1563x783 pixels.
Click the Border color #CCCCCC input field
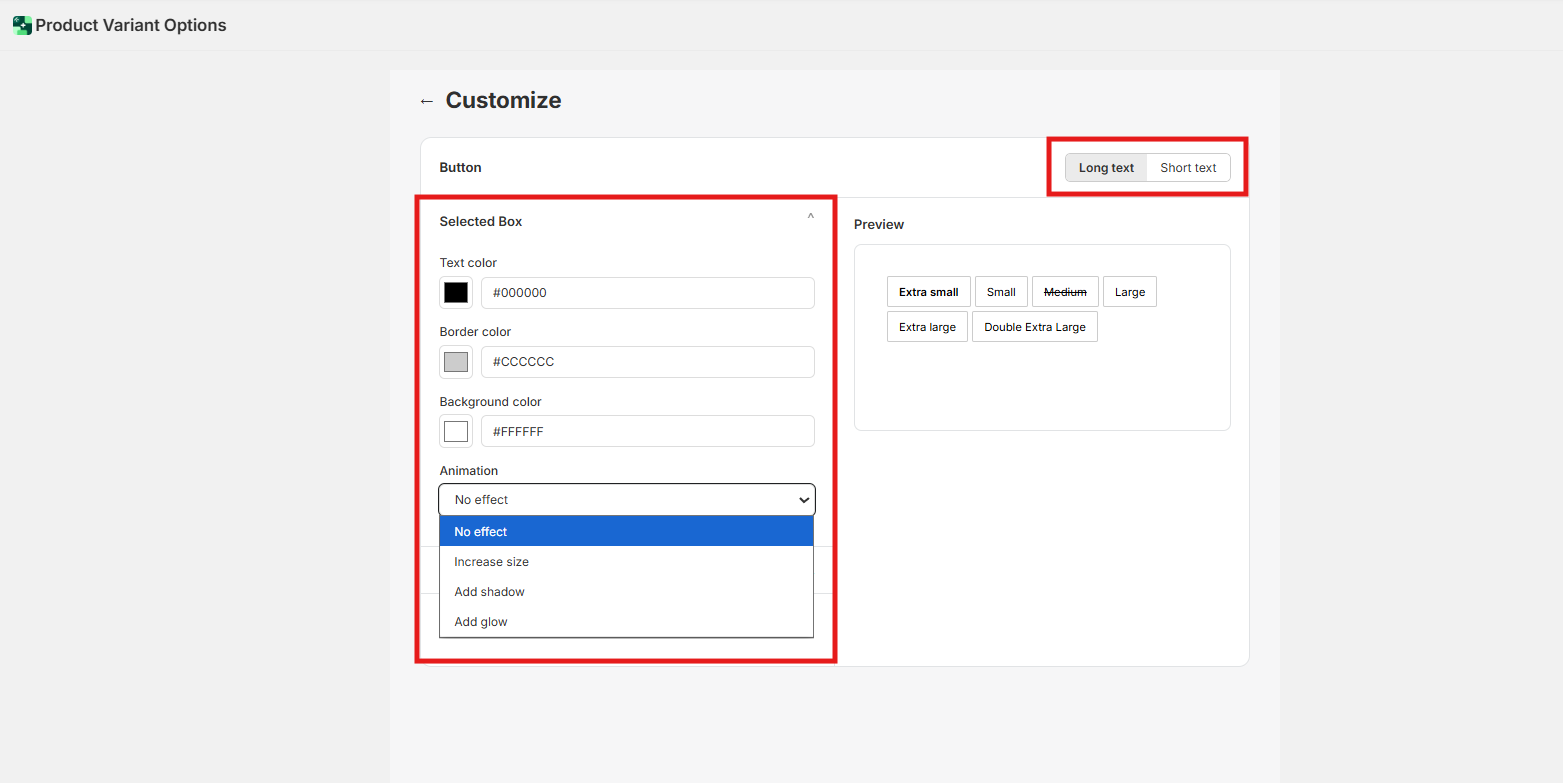click(647, 362)
